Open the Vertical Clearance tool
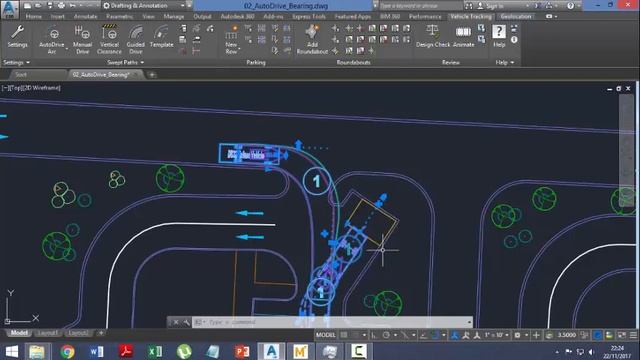640x360 pixels. (x=109, y=40)
